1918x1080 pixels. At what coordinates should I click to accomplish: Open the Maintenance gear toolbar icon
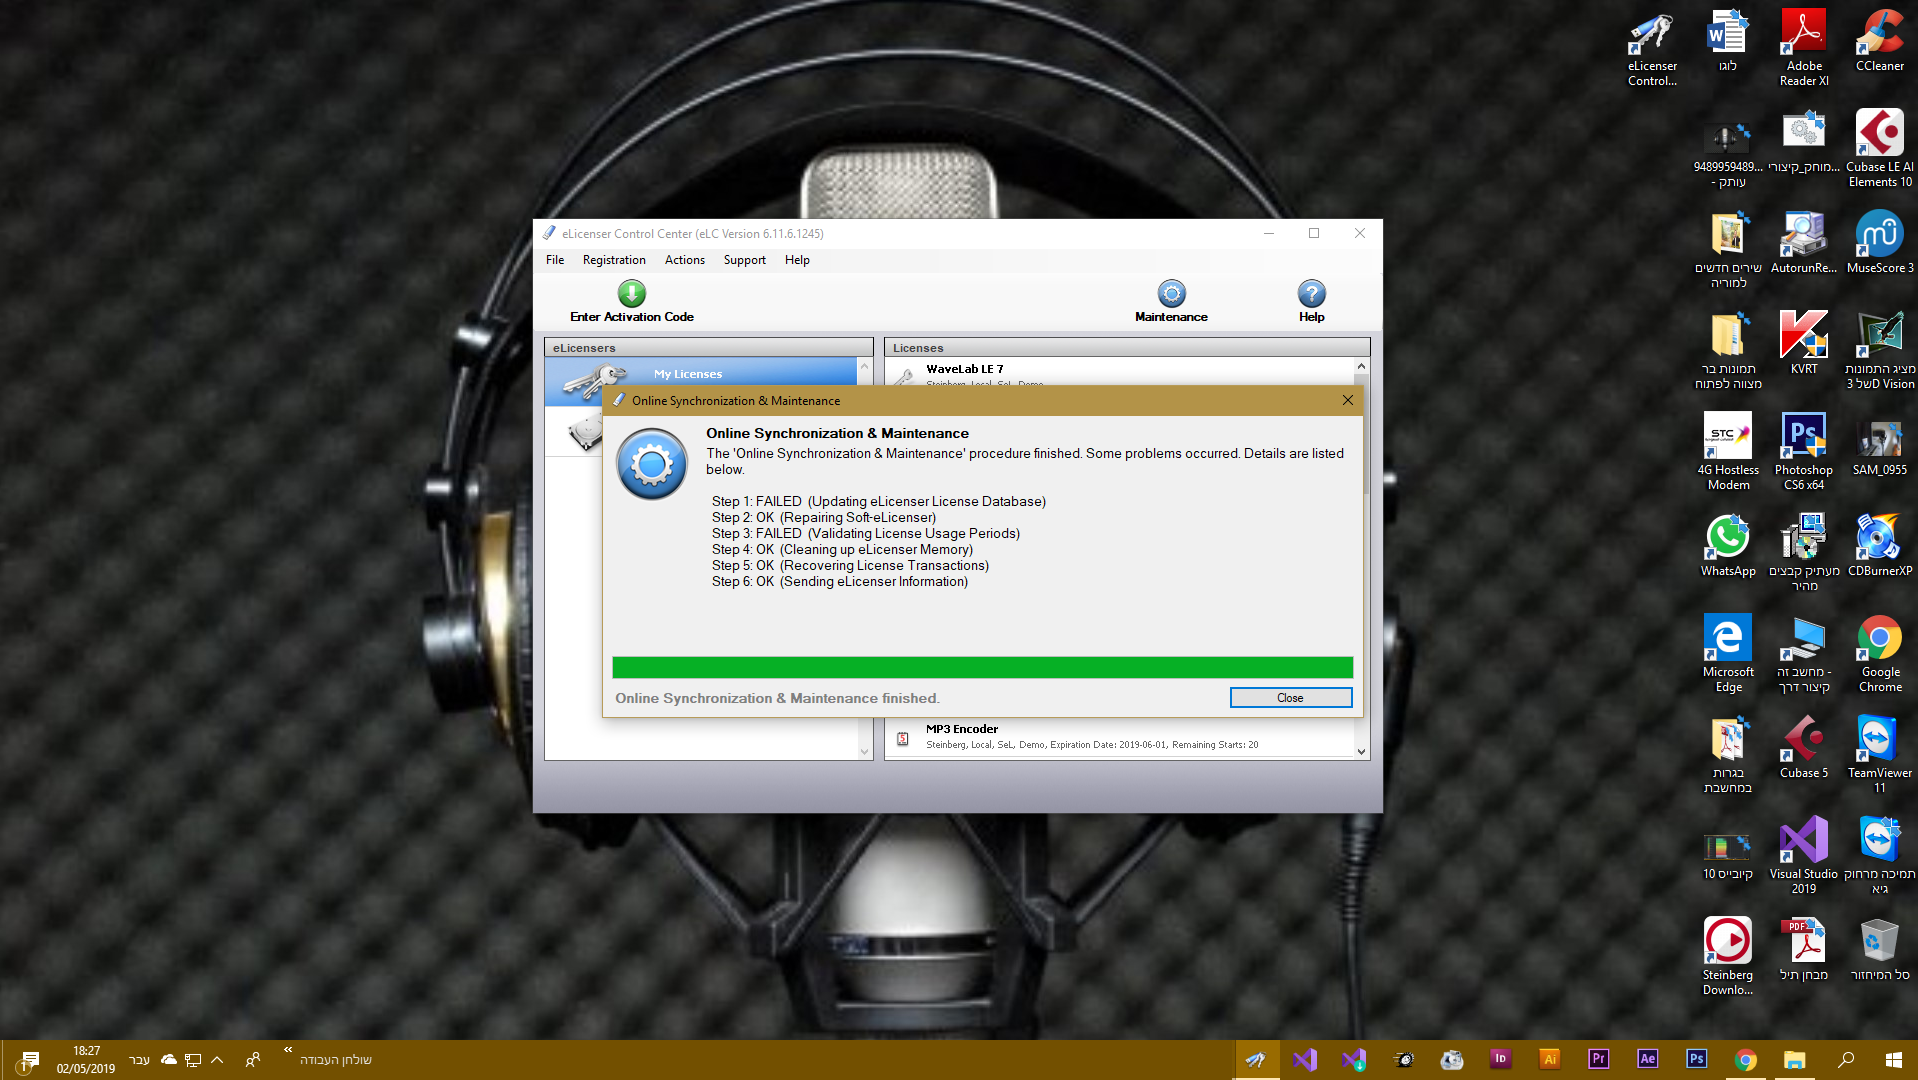1171,294
